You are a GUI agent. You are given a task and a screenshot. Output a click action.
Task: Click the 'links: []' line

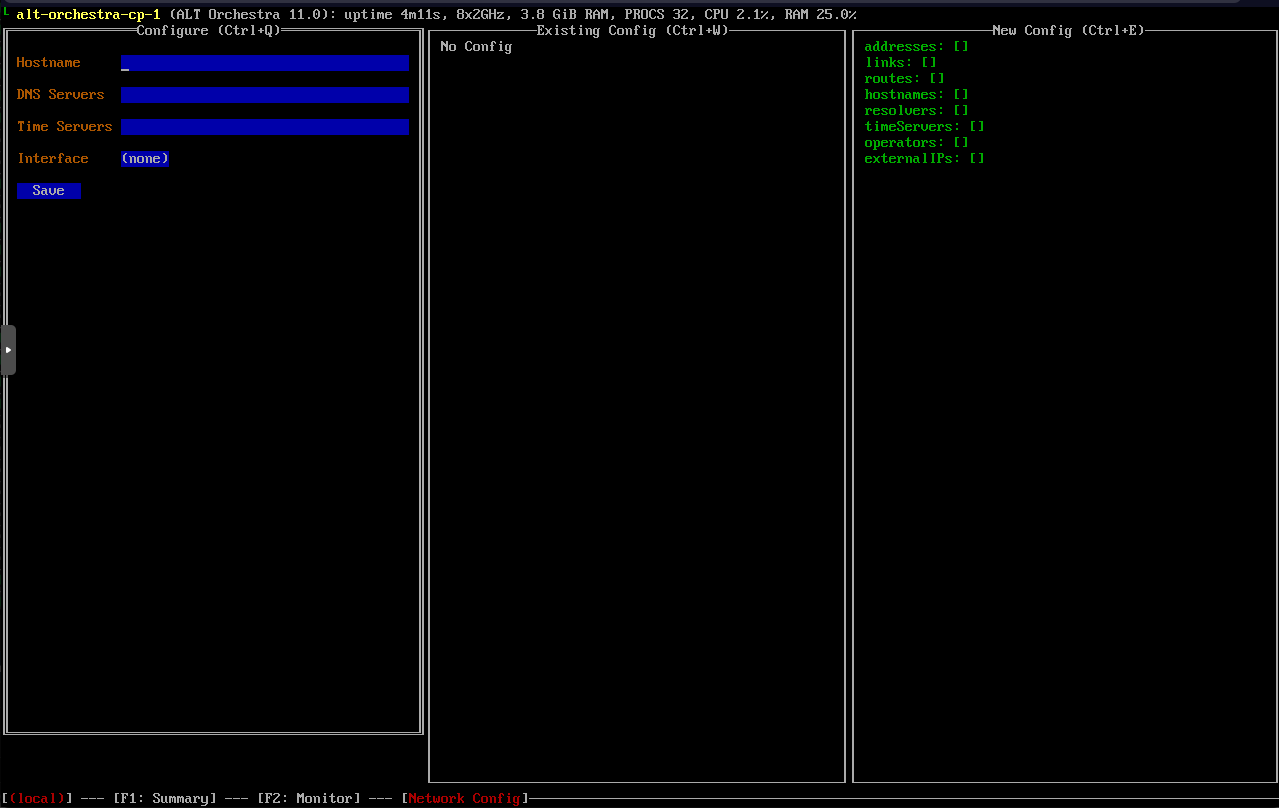tap(900, 63)
